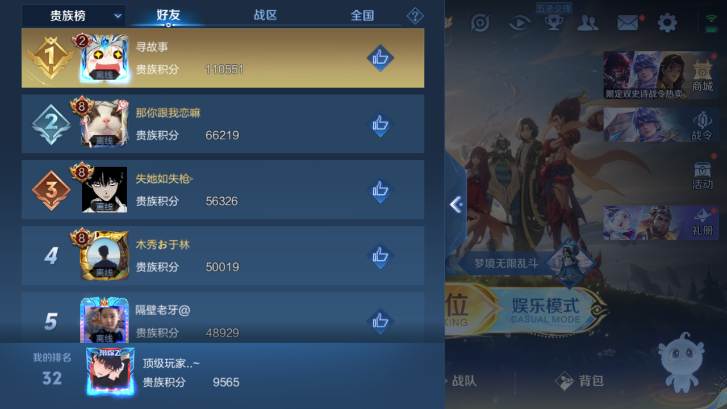The image size is (727, 409).
Task: Open the 背包 backpack
Action: point(580,381)
